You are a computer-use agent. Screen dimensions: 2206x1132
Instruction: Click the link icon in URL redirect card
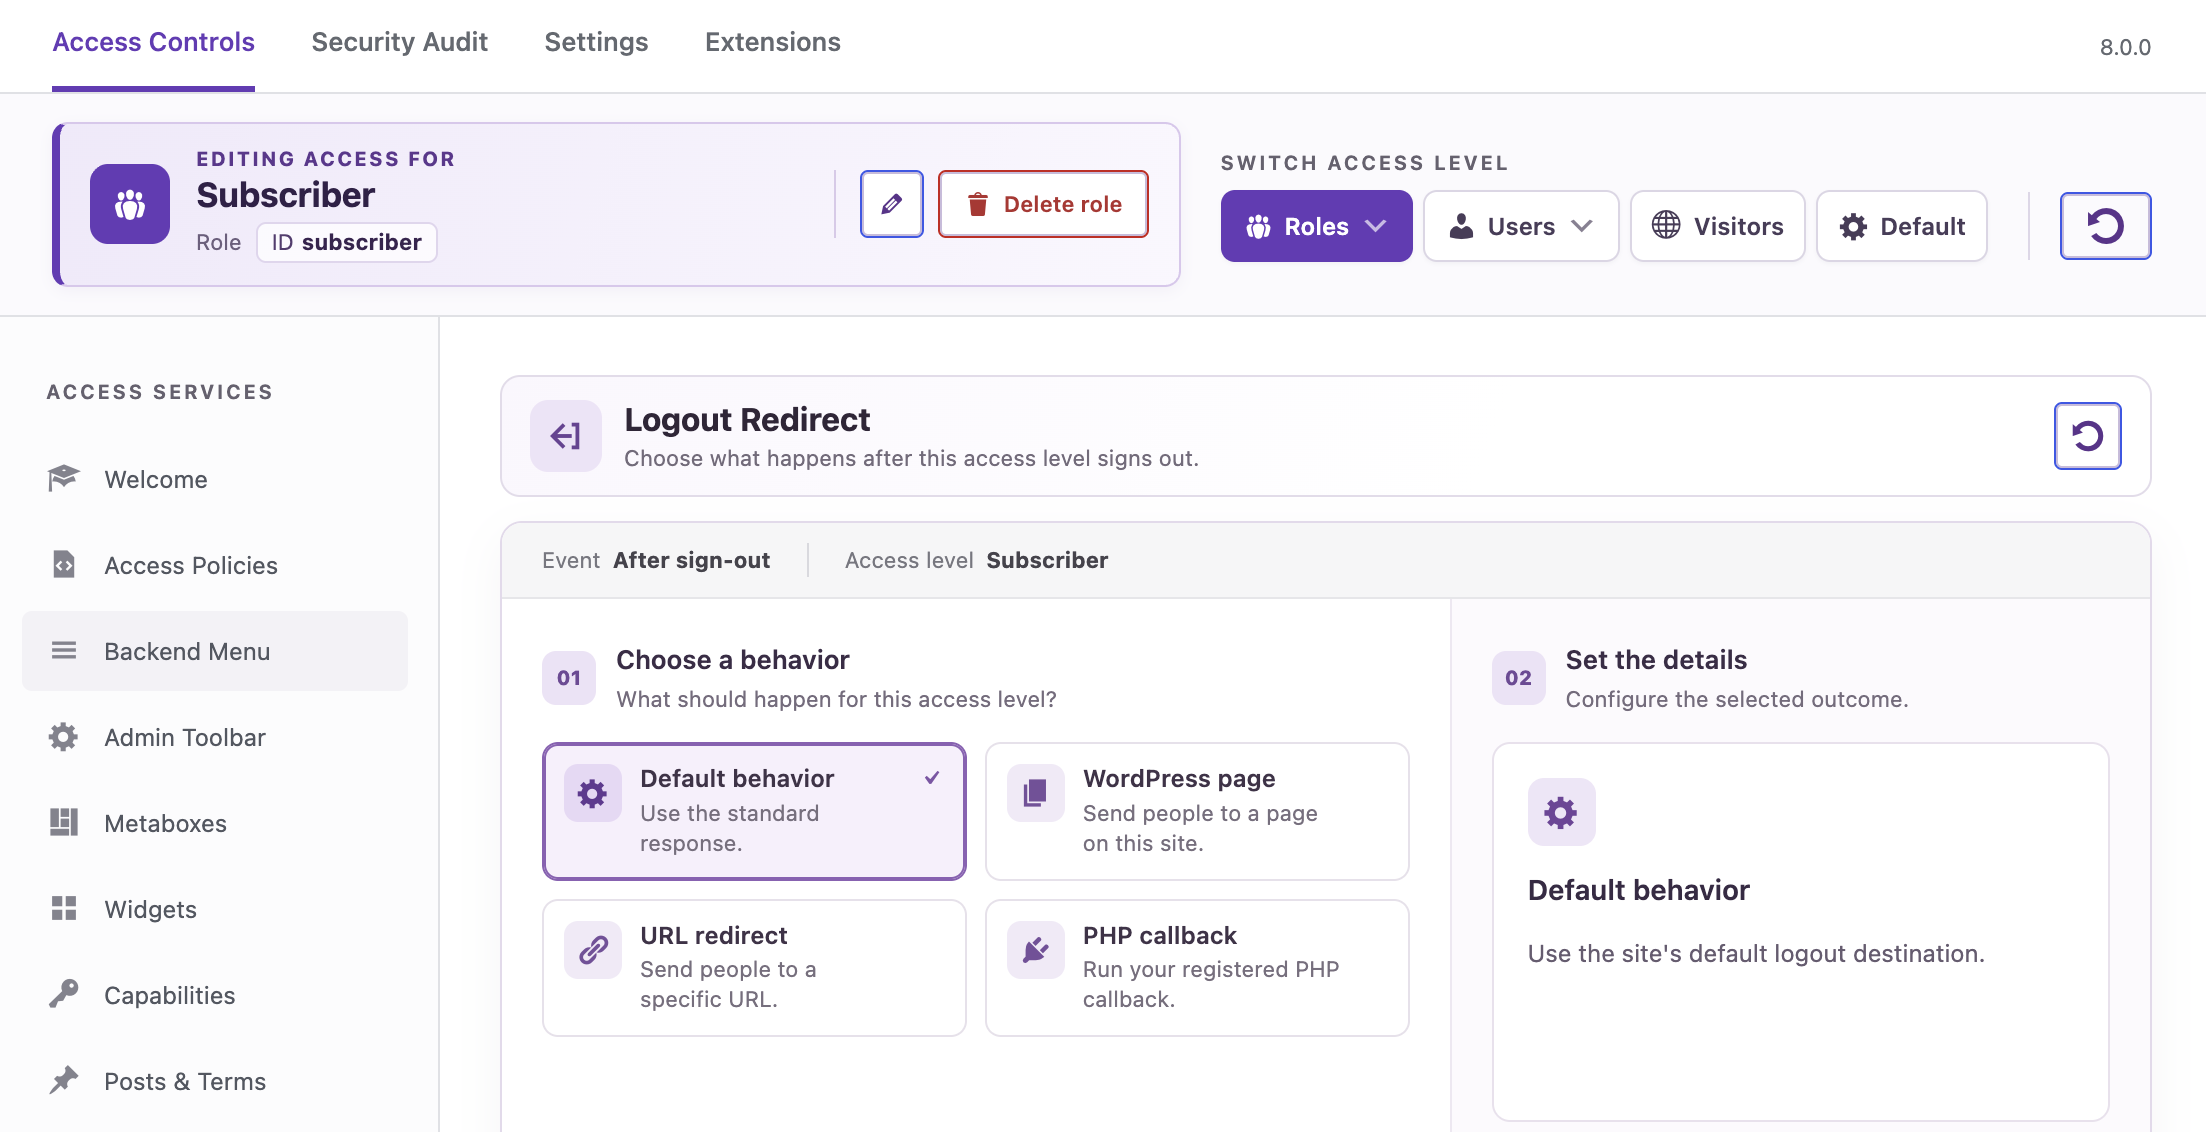coord(593,950)
